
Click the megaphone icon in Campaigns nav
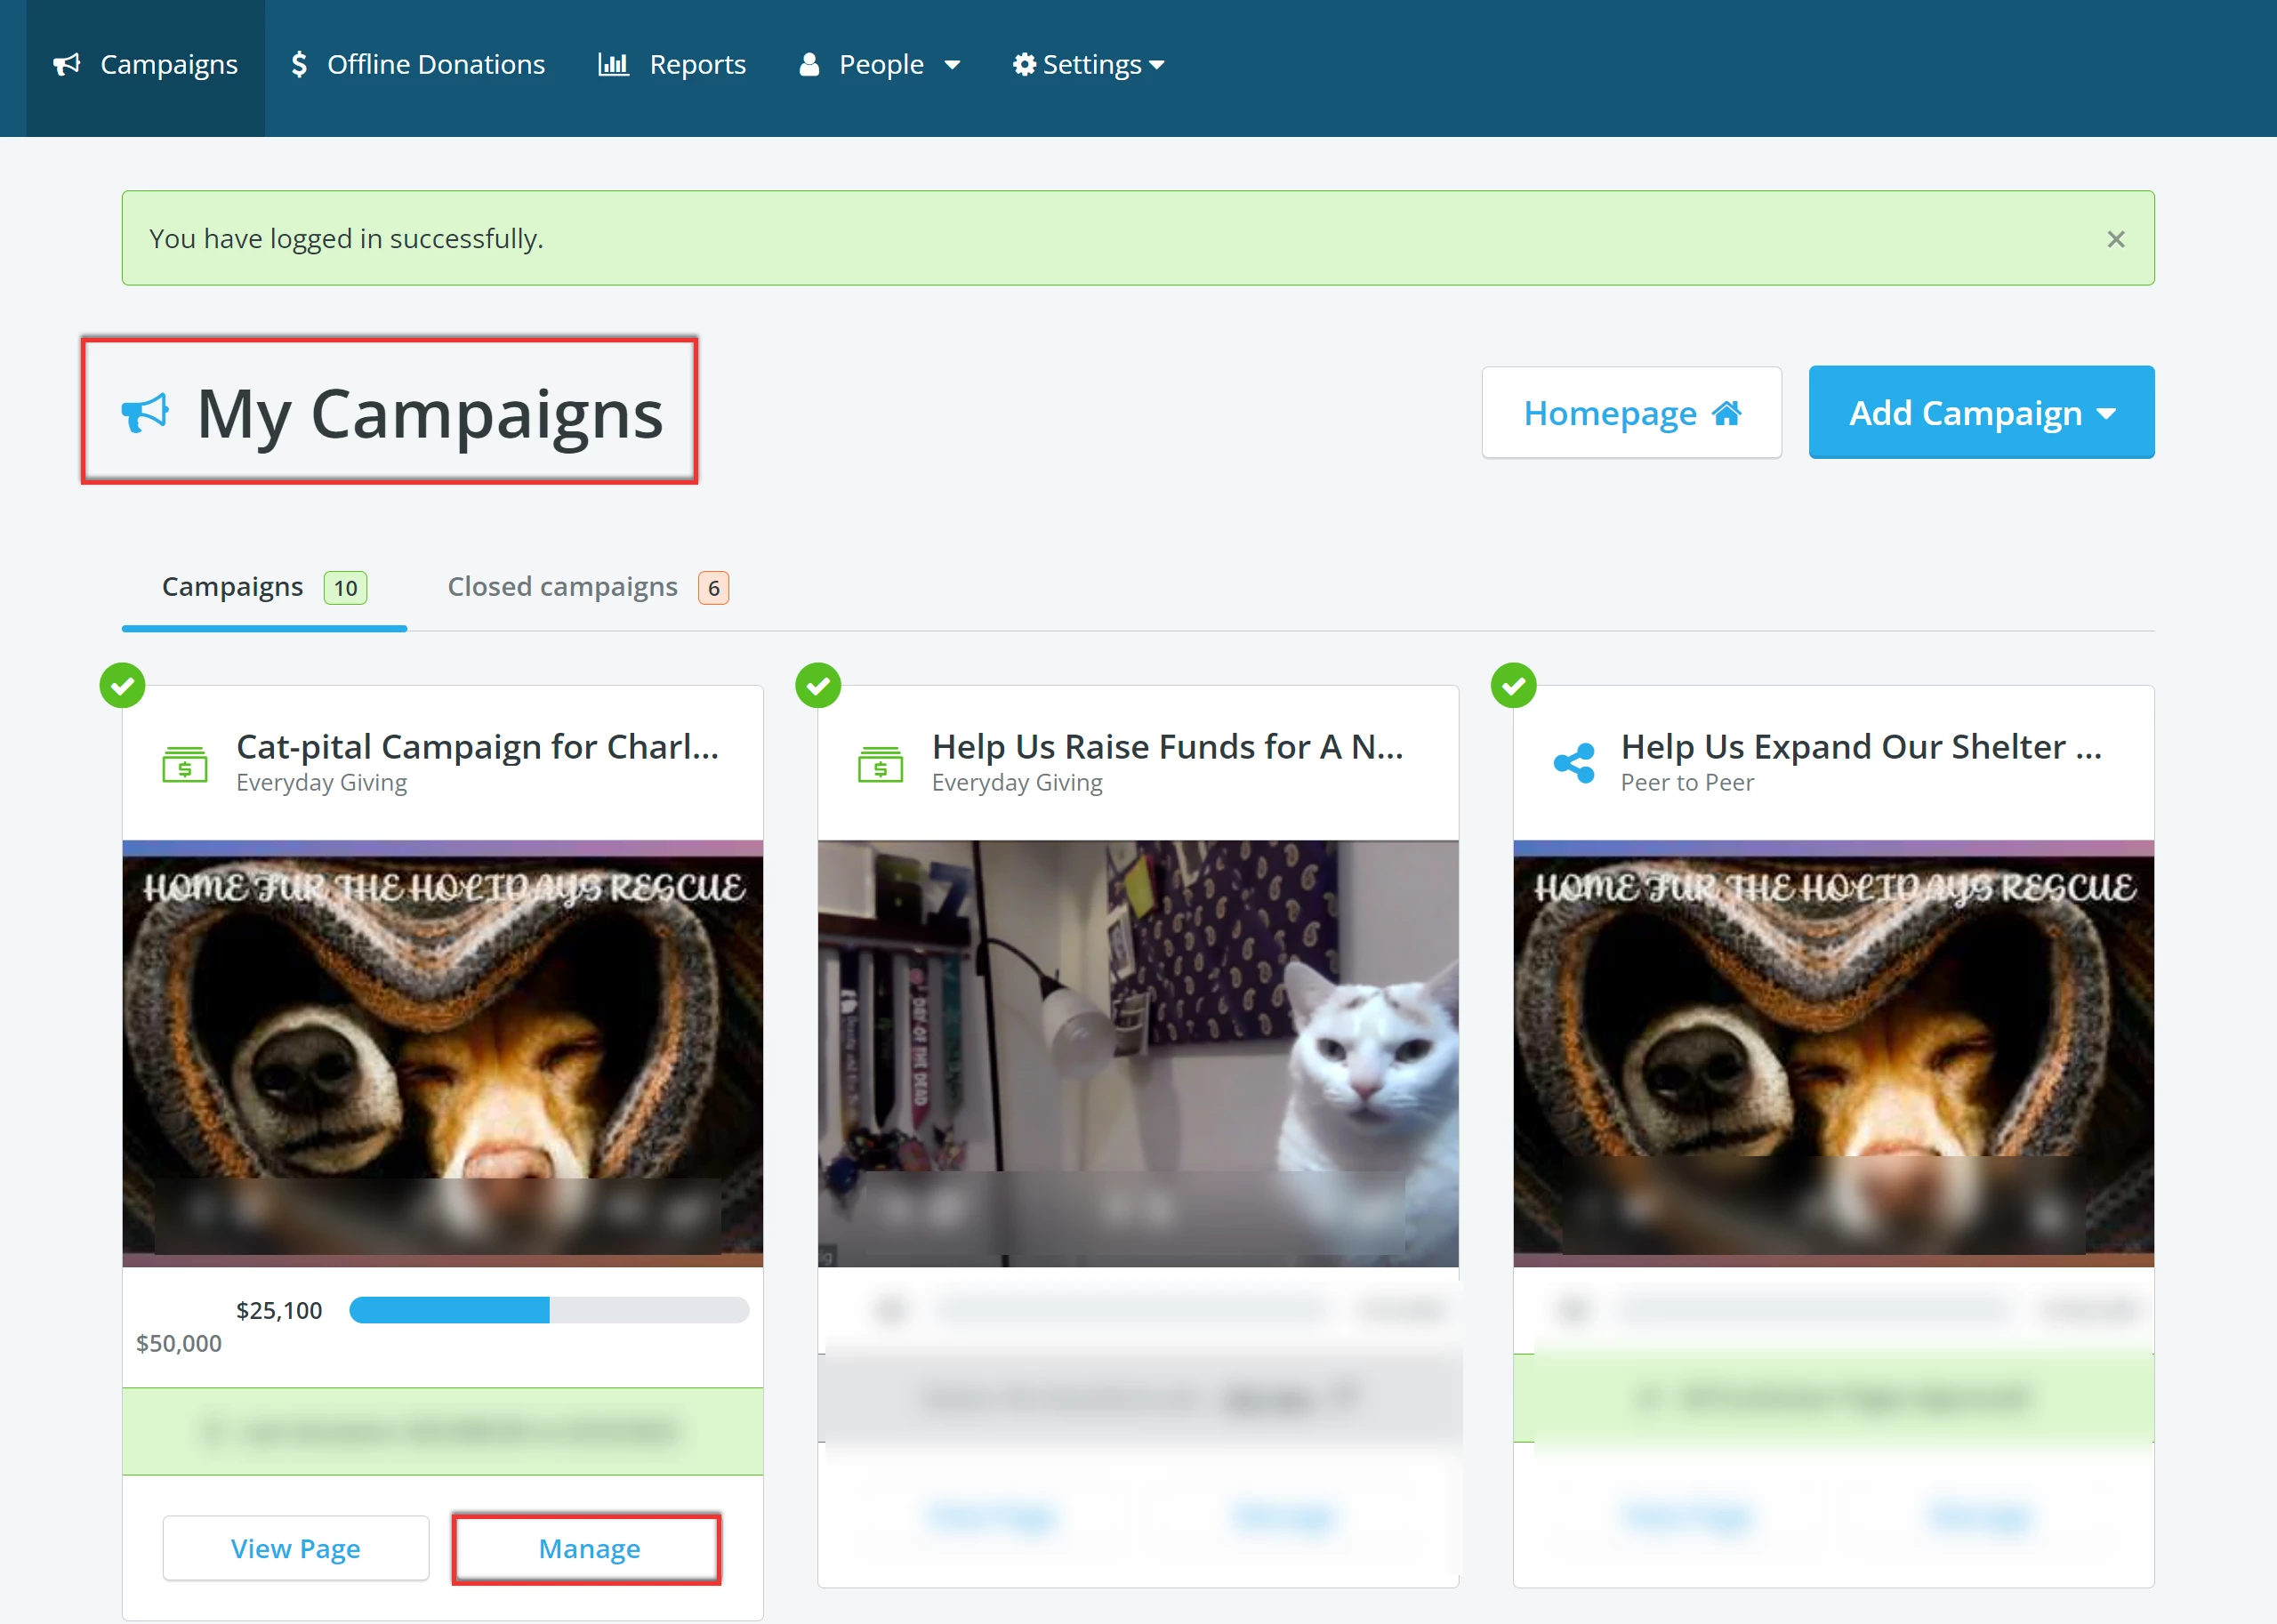(67, 65)
